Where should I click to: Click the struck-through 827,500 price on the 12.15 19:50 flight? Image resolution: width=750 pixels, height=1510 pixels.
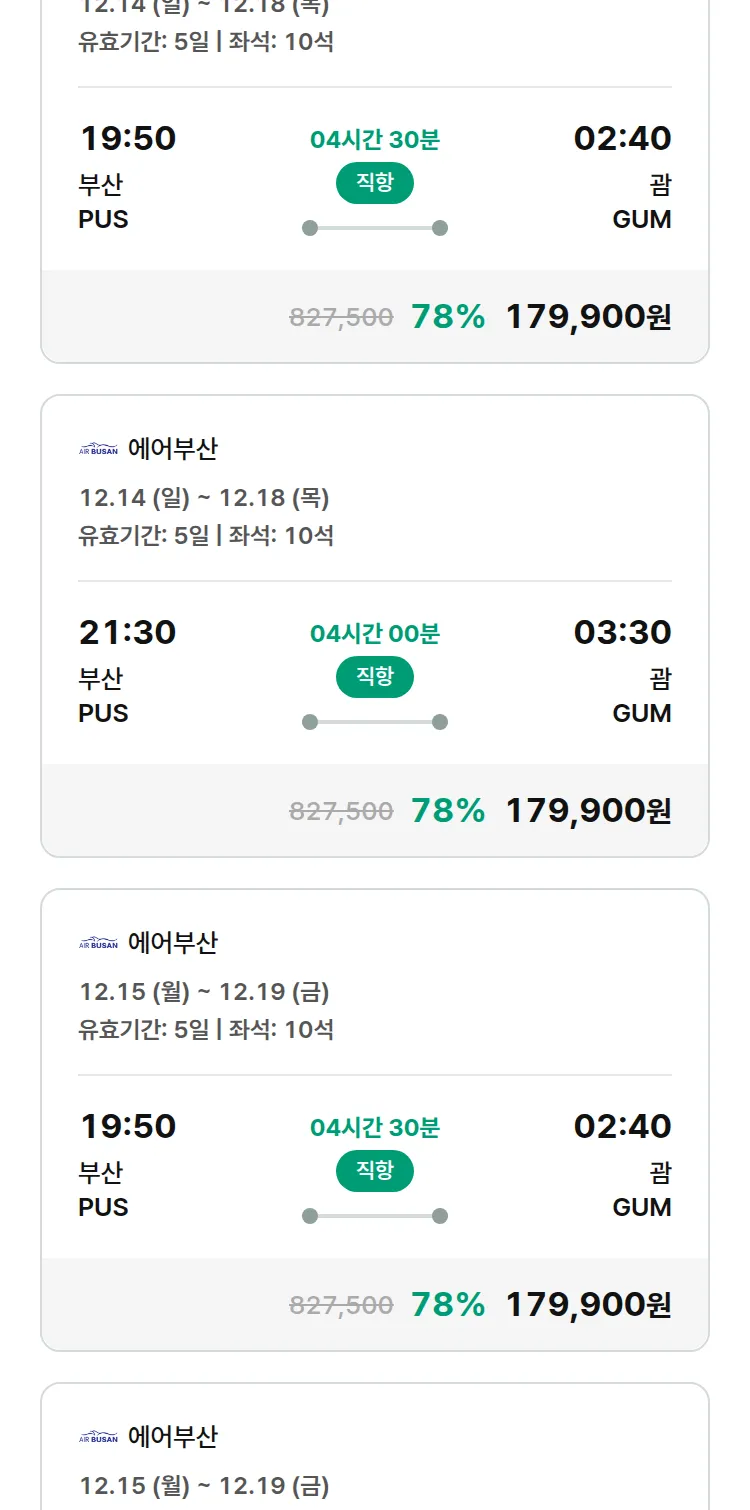341,1305
